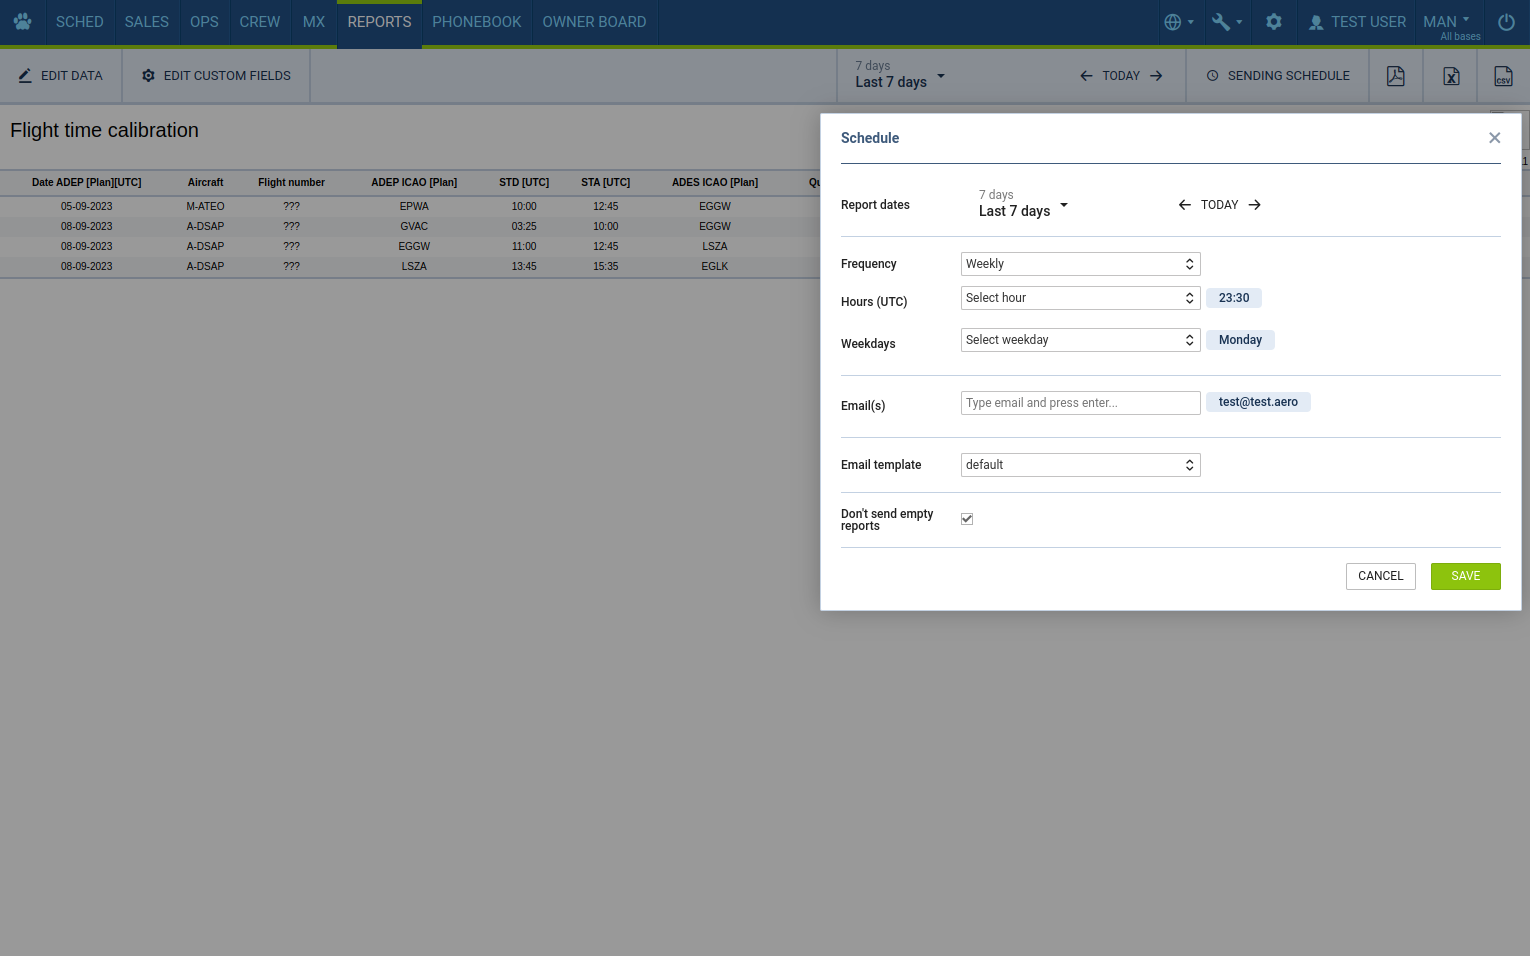Open the wrench tools menu
This screenshot has height=956, width=1530.
pos(1226,22)
